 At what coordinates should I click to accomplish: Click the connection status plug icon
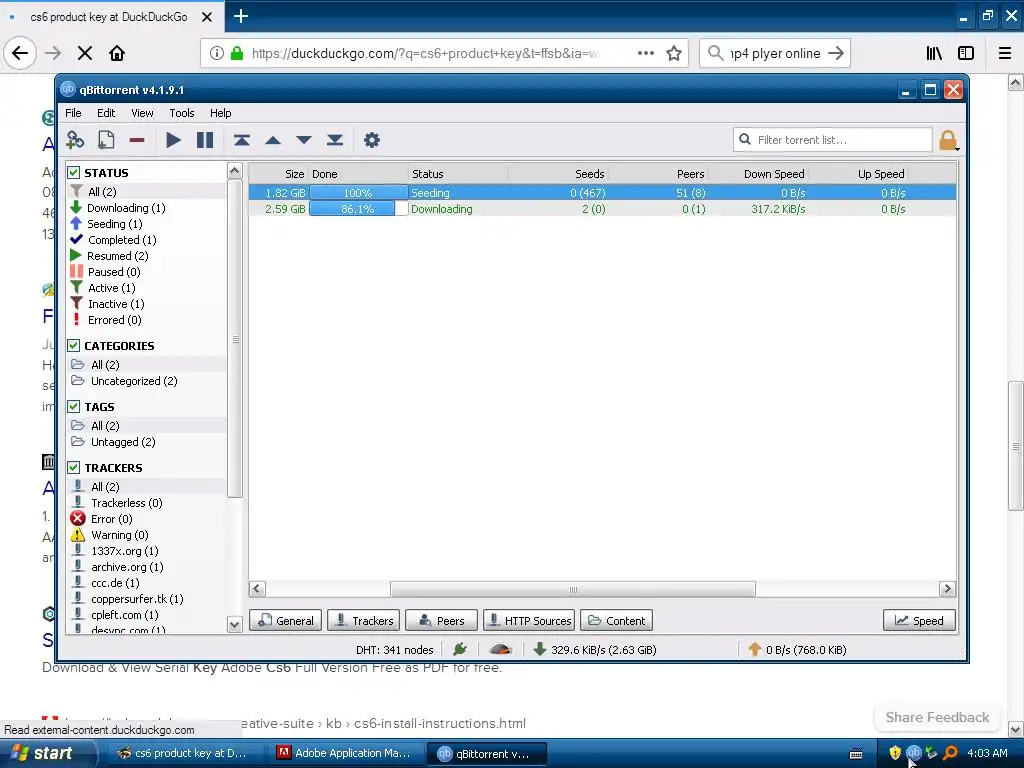tap(460, 649)
